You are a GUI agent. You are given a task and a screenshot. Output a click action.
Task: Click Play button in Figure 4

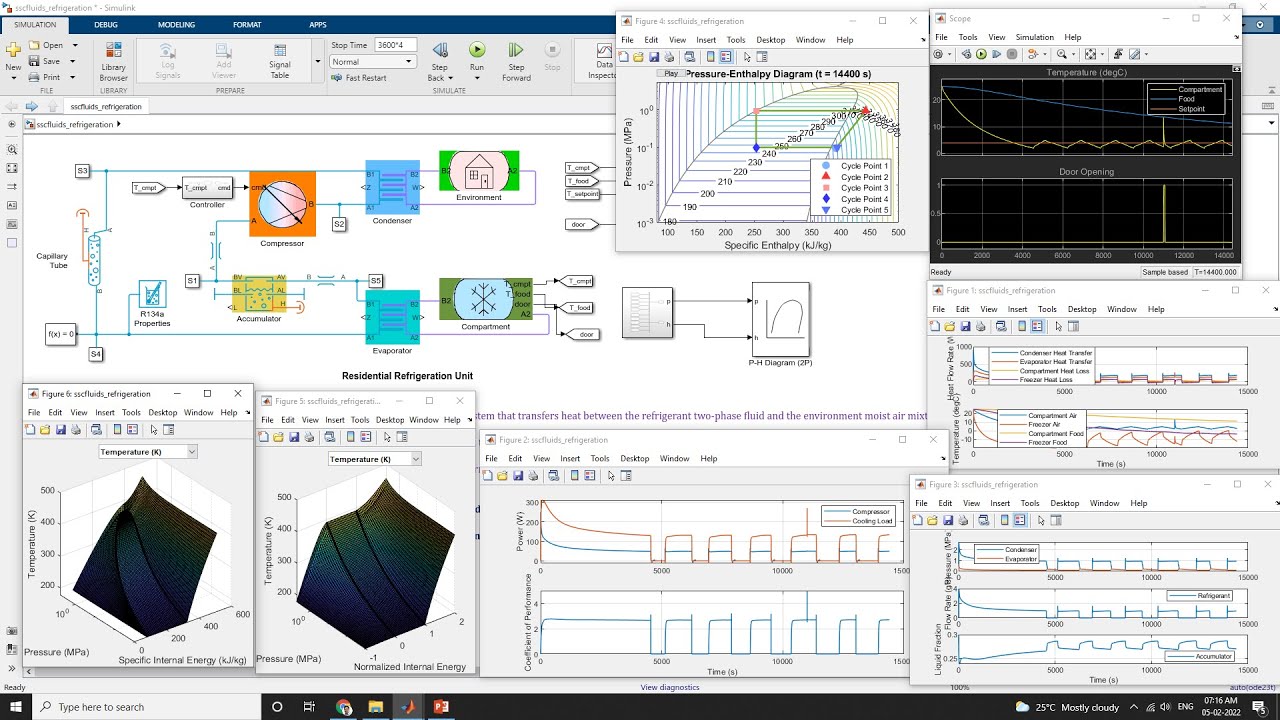[x=671, y=73]
